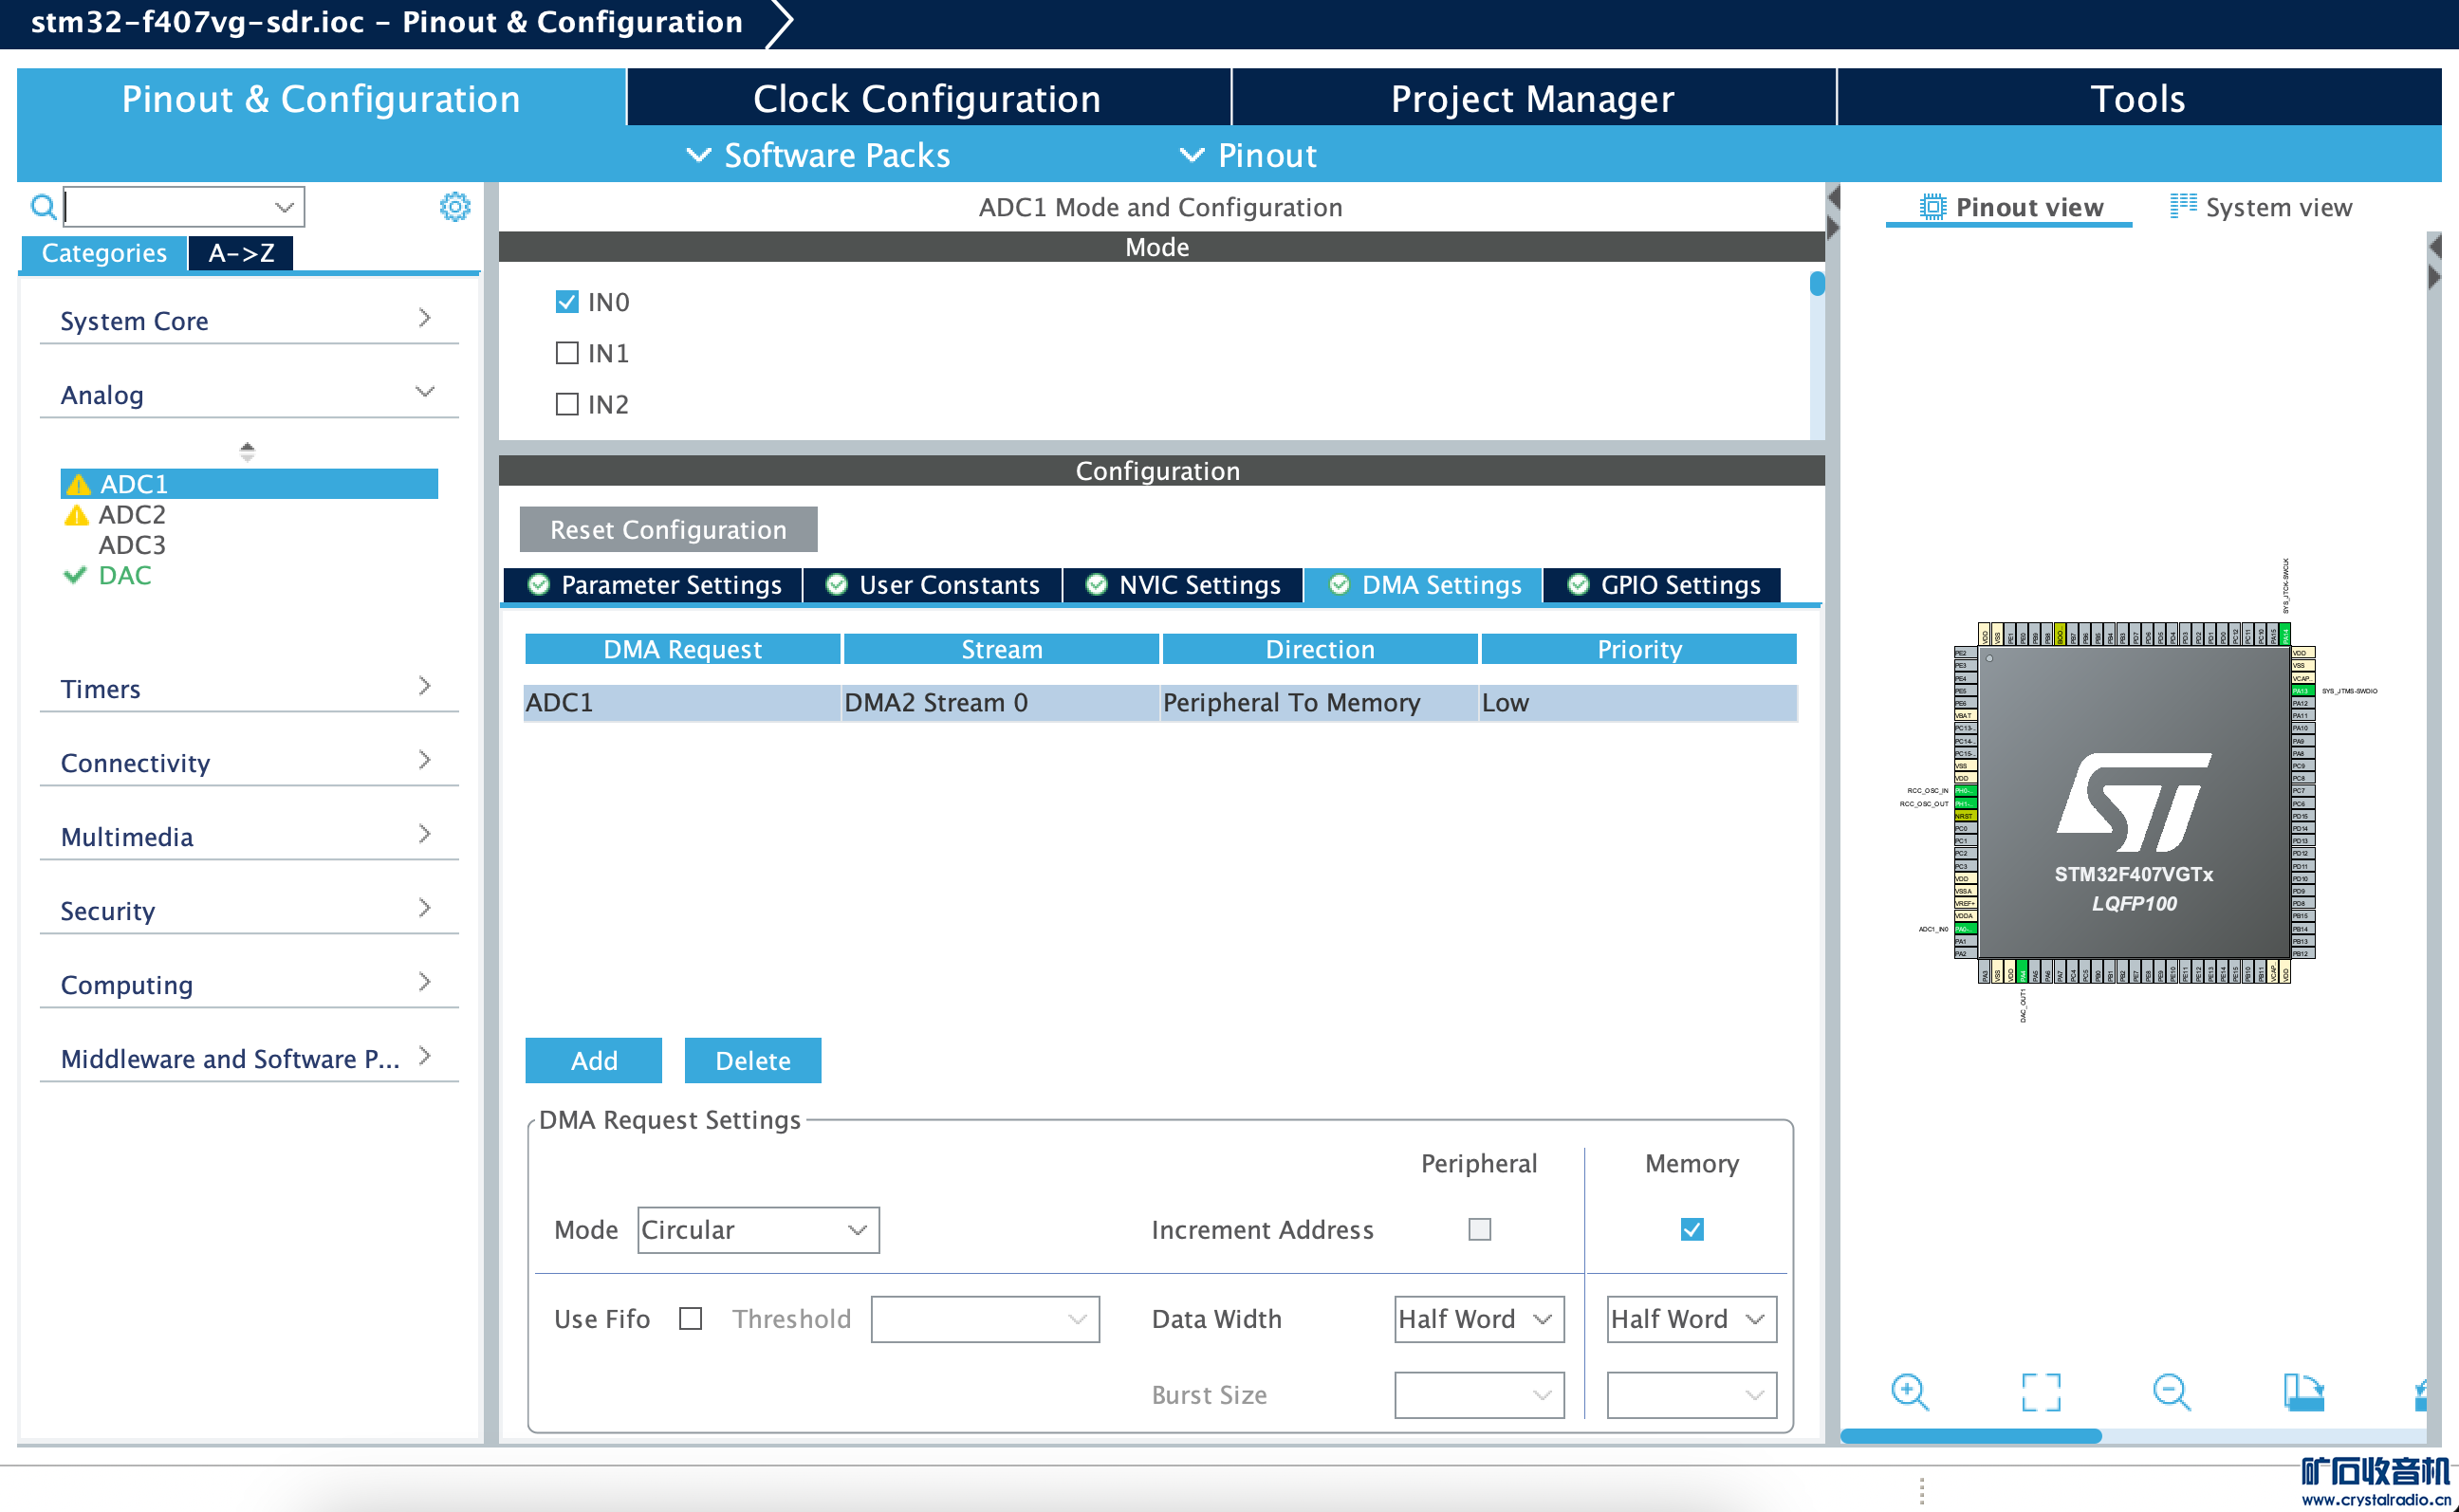Viewport: 2459px width, 1512px height.
Task: Toggle Memory increment address checkbox
Action: (1691, 1229)
